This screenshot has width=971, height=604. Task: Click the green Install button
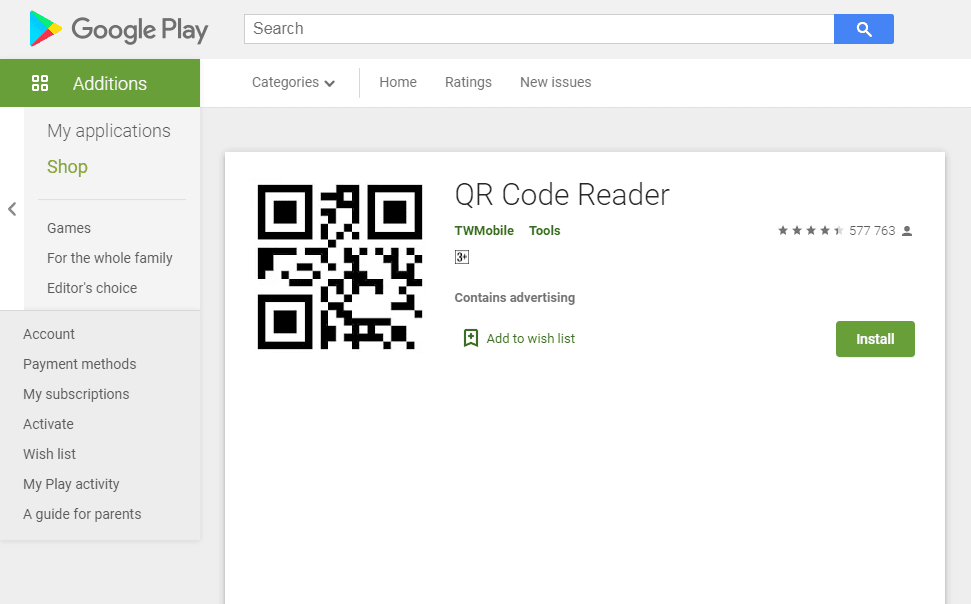(x=875, y=339)
